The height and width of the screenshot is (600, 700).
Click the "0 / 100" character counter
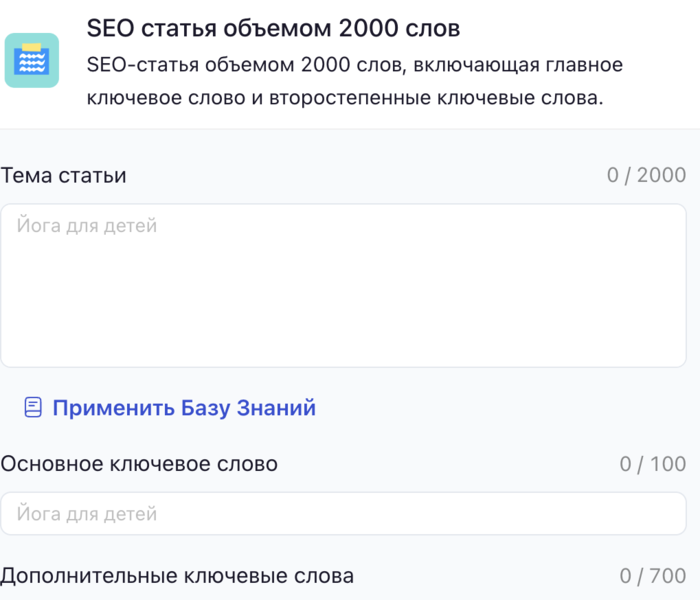653,464
